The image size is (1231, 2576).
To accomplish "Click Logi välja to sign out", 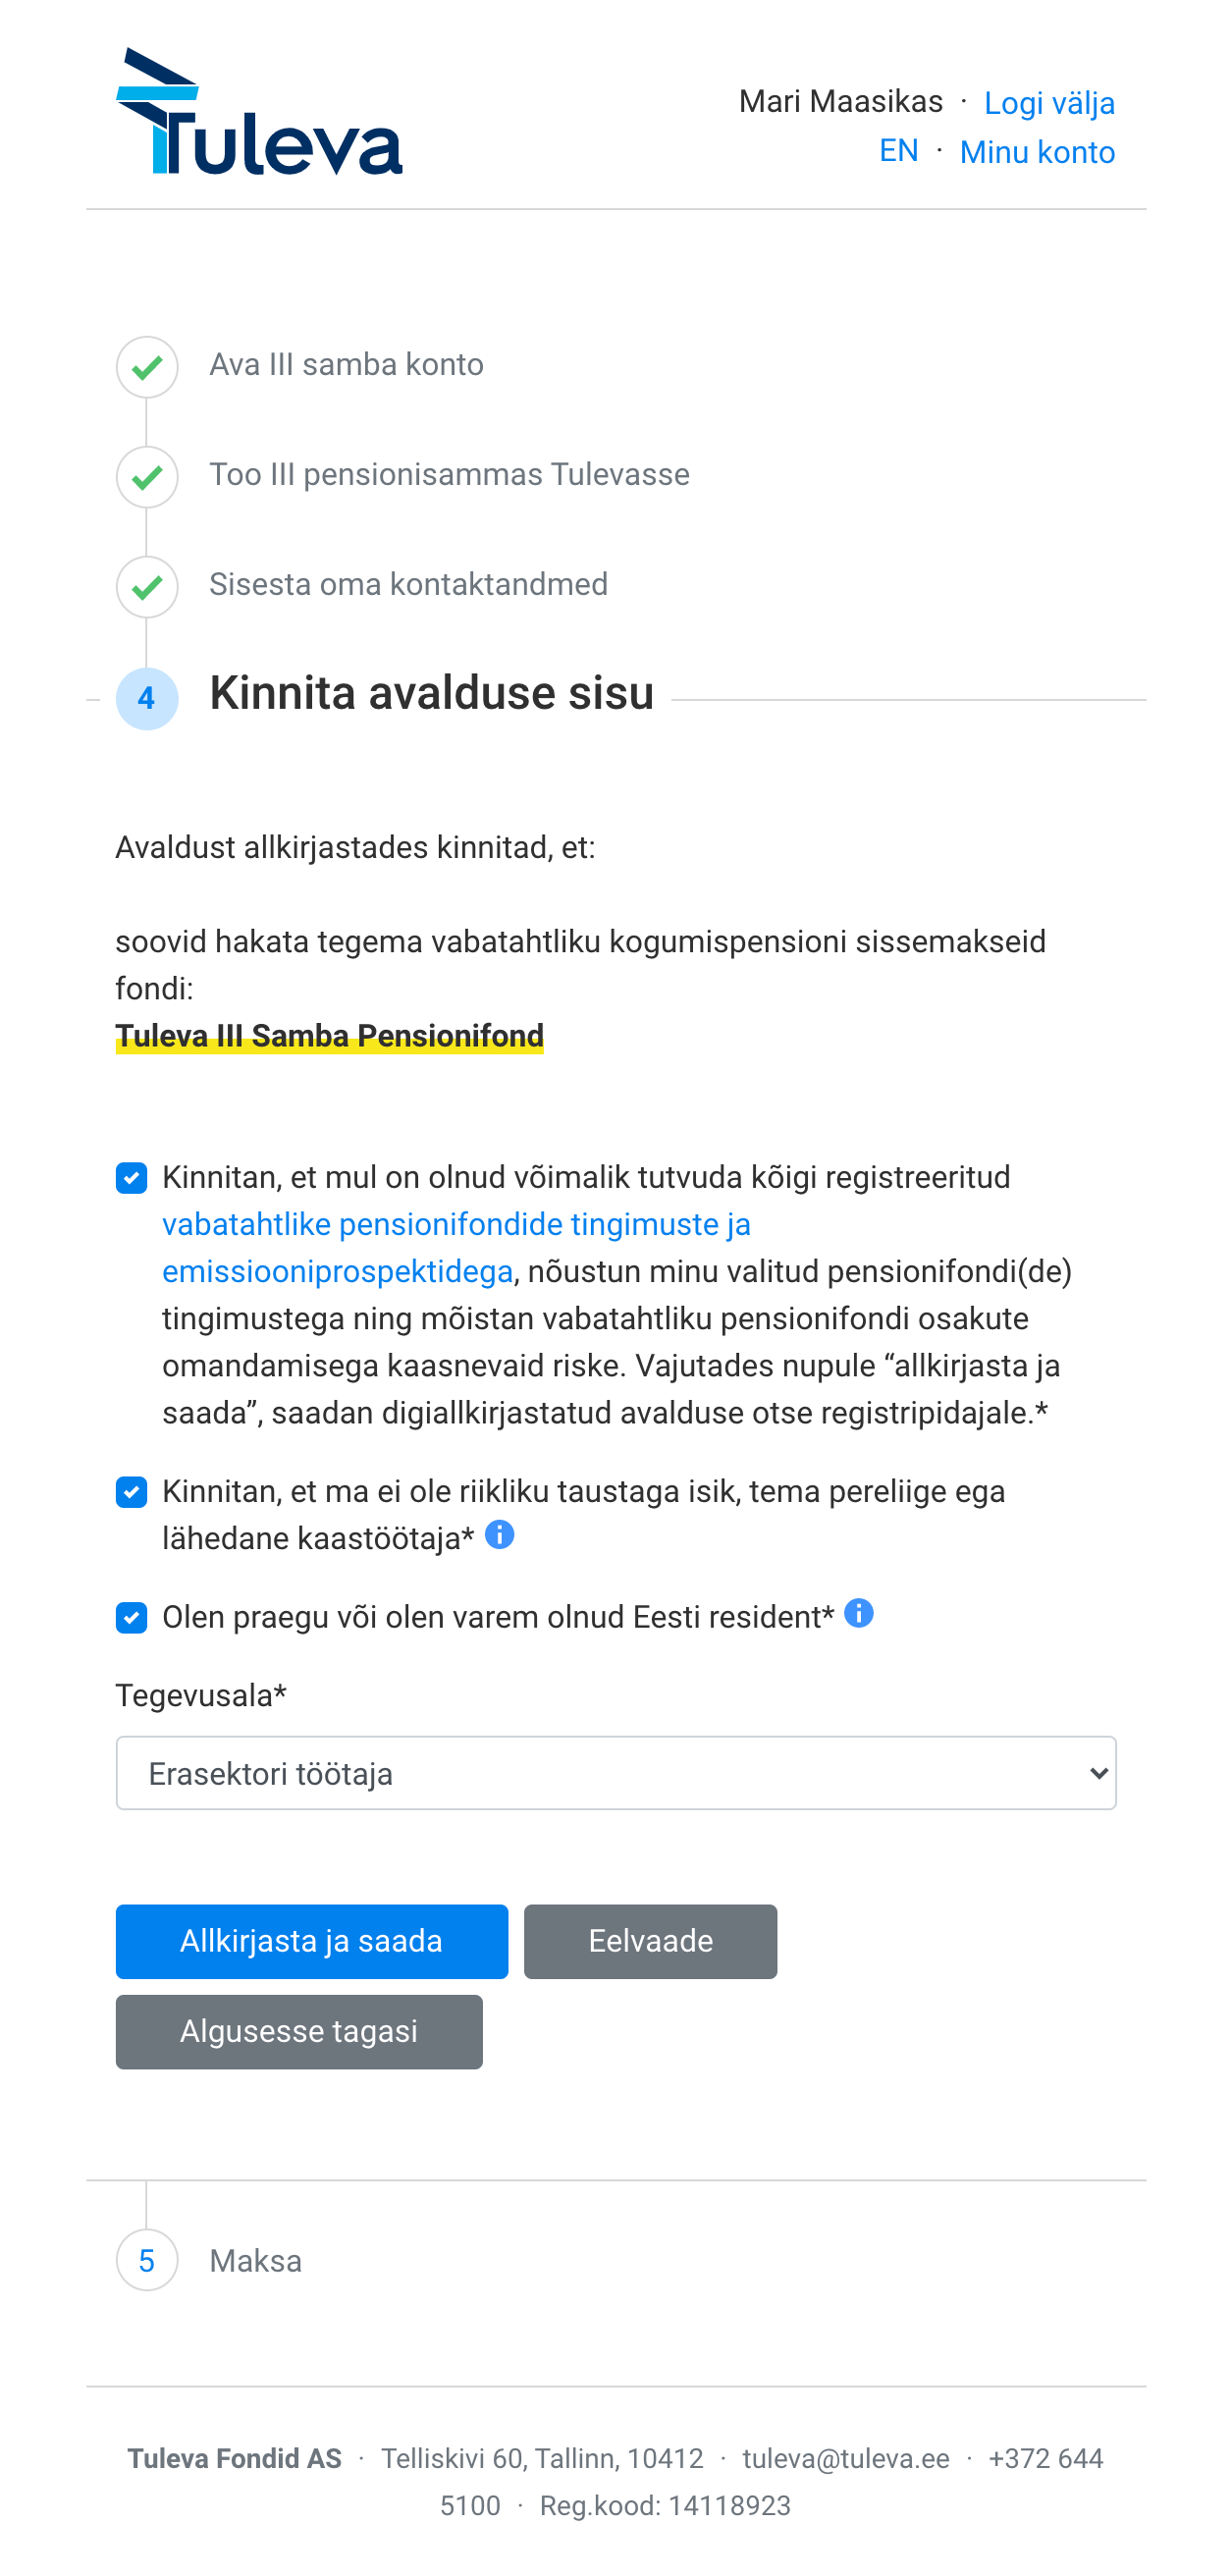I will pos(1049,103).
